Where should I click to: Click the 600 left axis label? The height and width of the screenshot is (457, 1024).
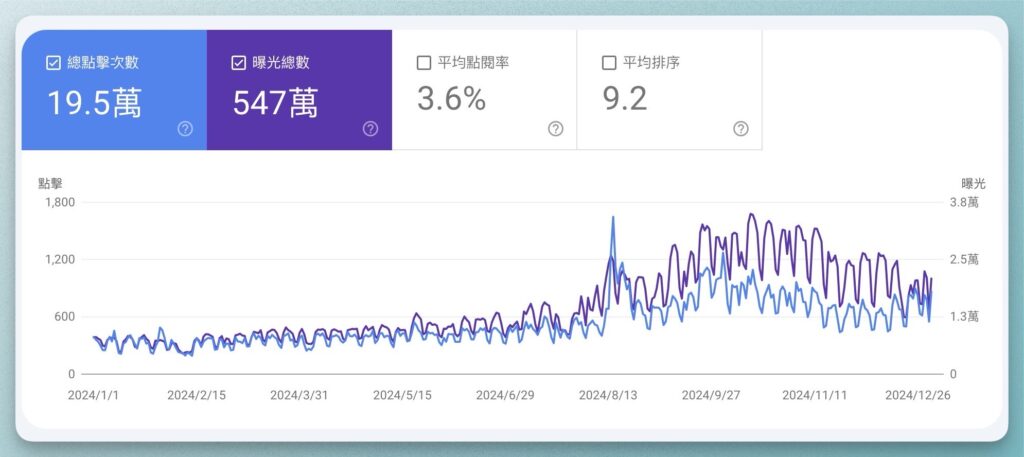(66, 317)
